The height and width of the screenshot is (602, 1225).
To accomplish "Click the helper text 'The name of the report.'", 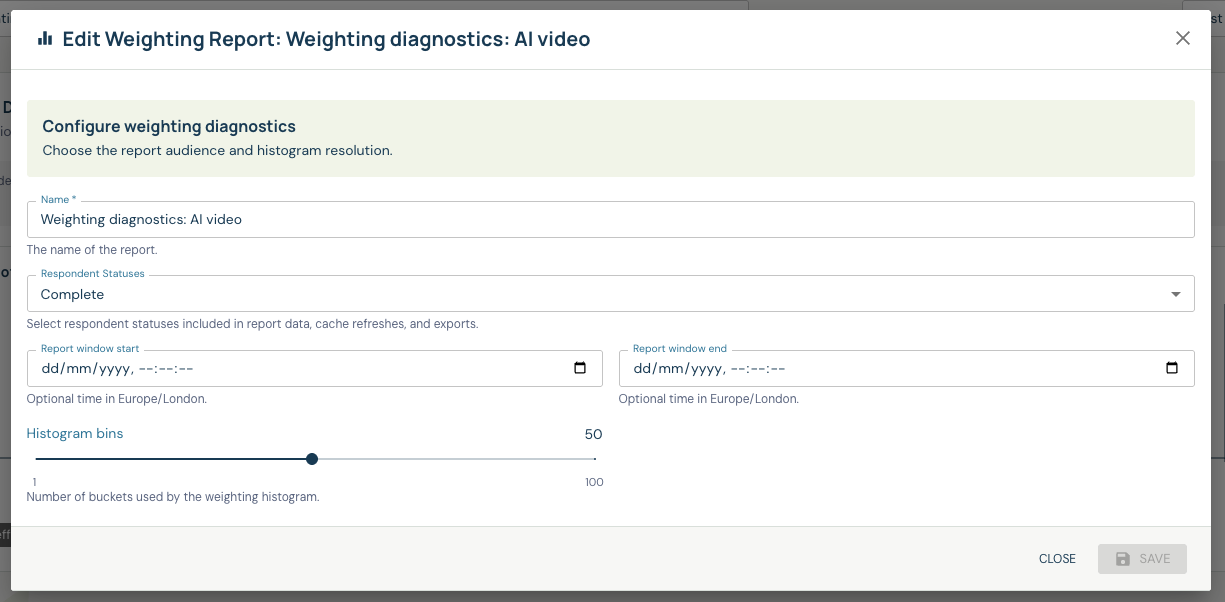I will 92,250.
